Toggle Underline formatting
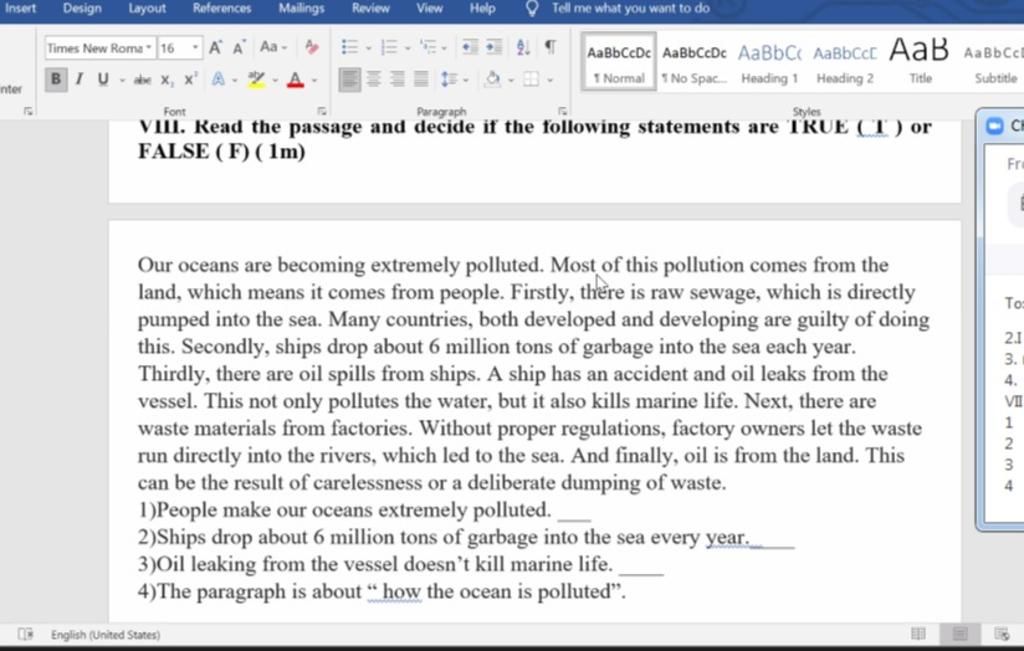1024x651 pixels. pyautogui.click(x=103, y=80)
